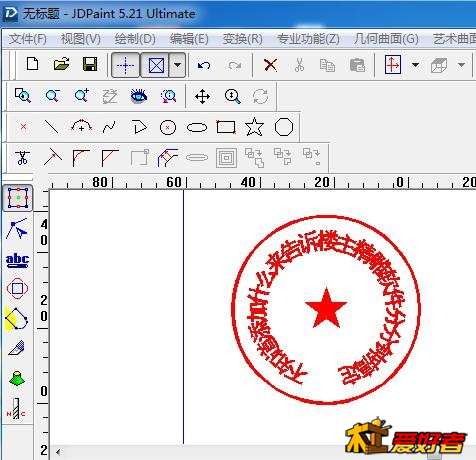Viewport: 476px width, 460px height.
Task: Select the rectangle drawing tool
Action: 226,127
